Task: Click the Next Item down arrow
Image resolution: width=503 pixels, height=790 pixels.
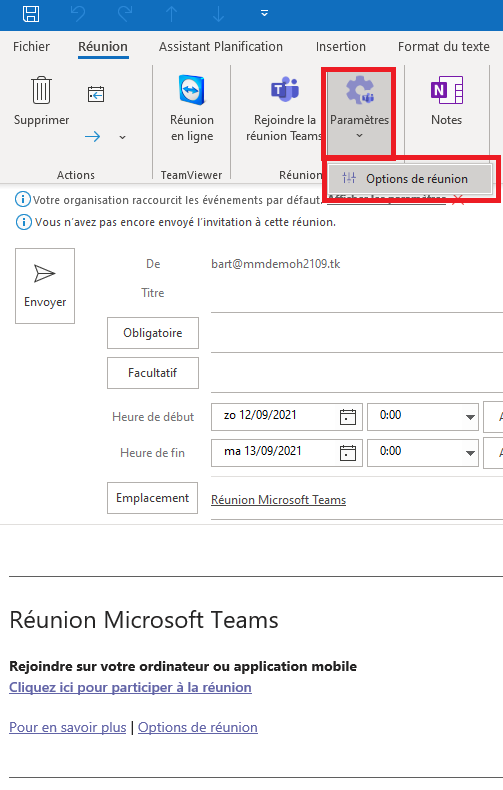Action: 218,14
